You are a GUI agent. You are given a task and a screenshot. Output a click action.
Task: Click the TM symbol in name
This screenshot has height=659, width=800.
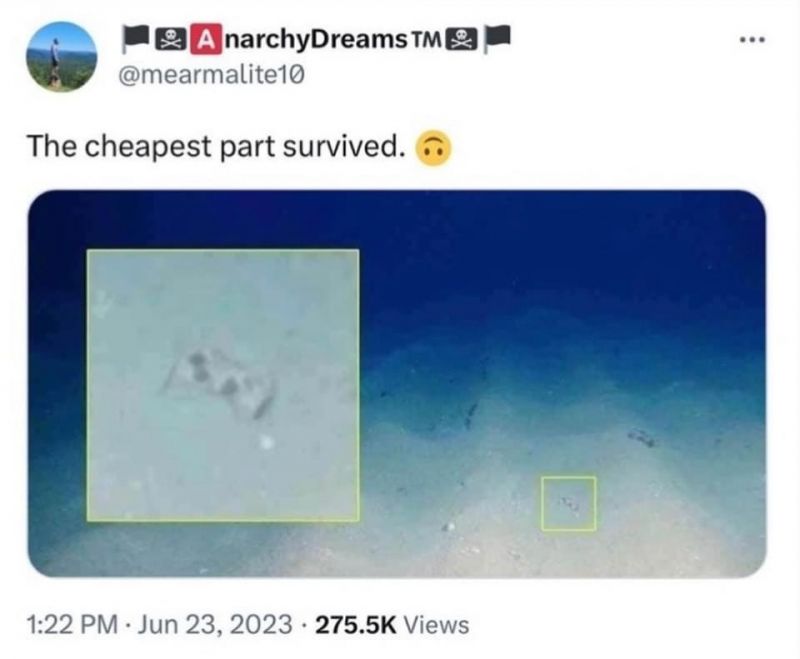pos(428,39)
